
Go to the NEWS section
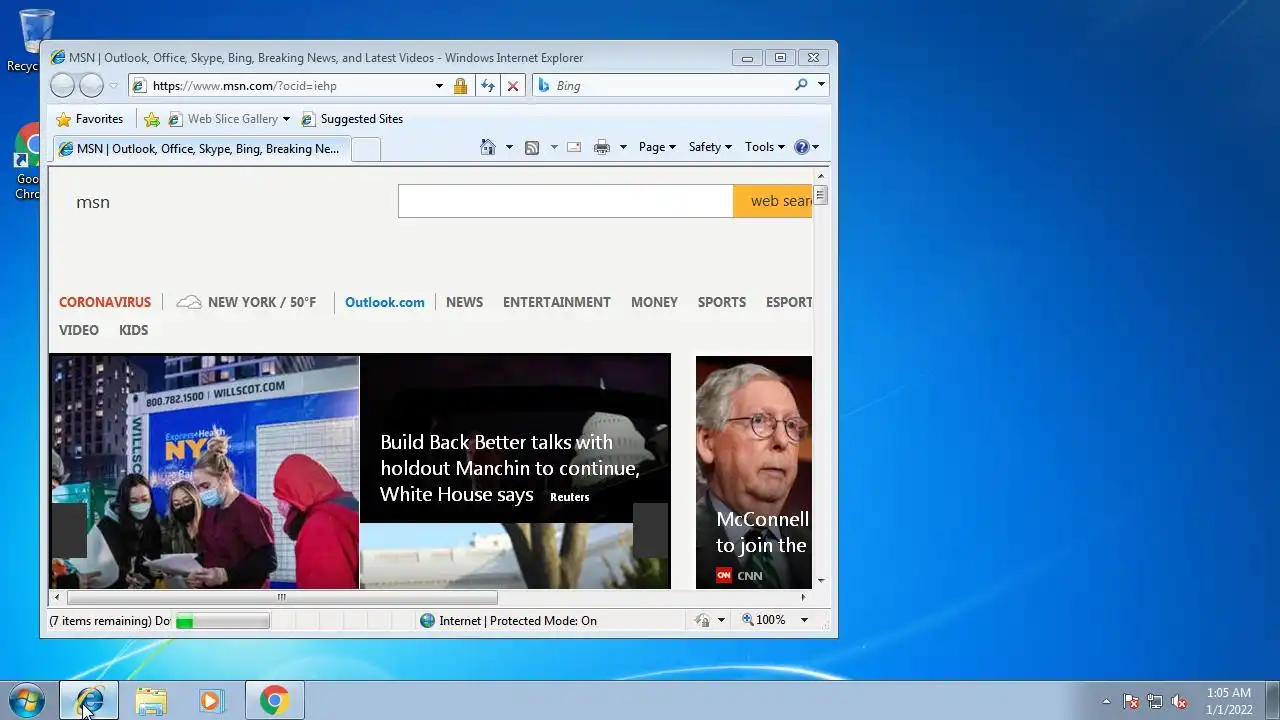click(464, 302)
